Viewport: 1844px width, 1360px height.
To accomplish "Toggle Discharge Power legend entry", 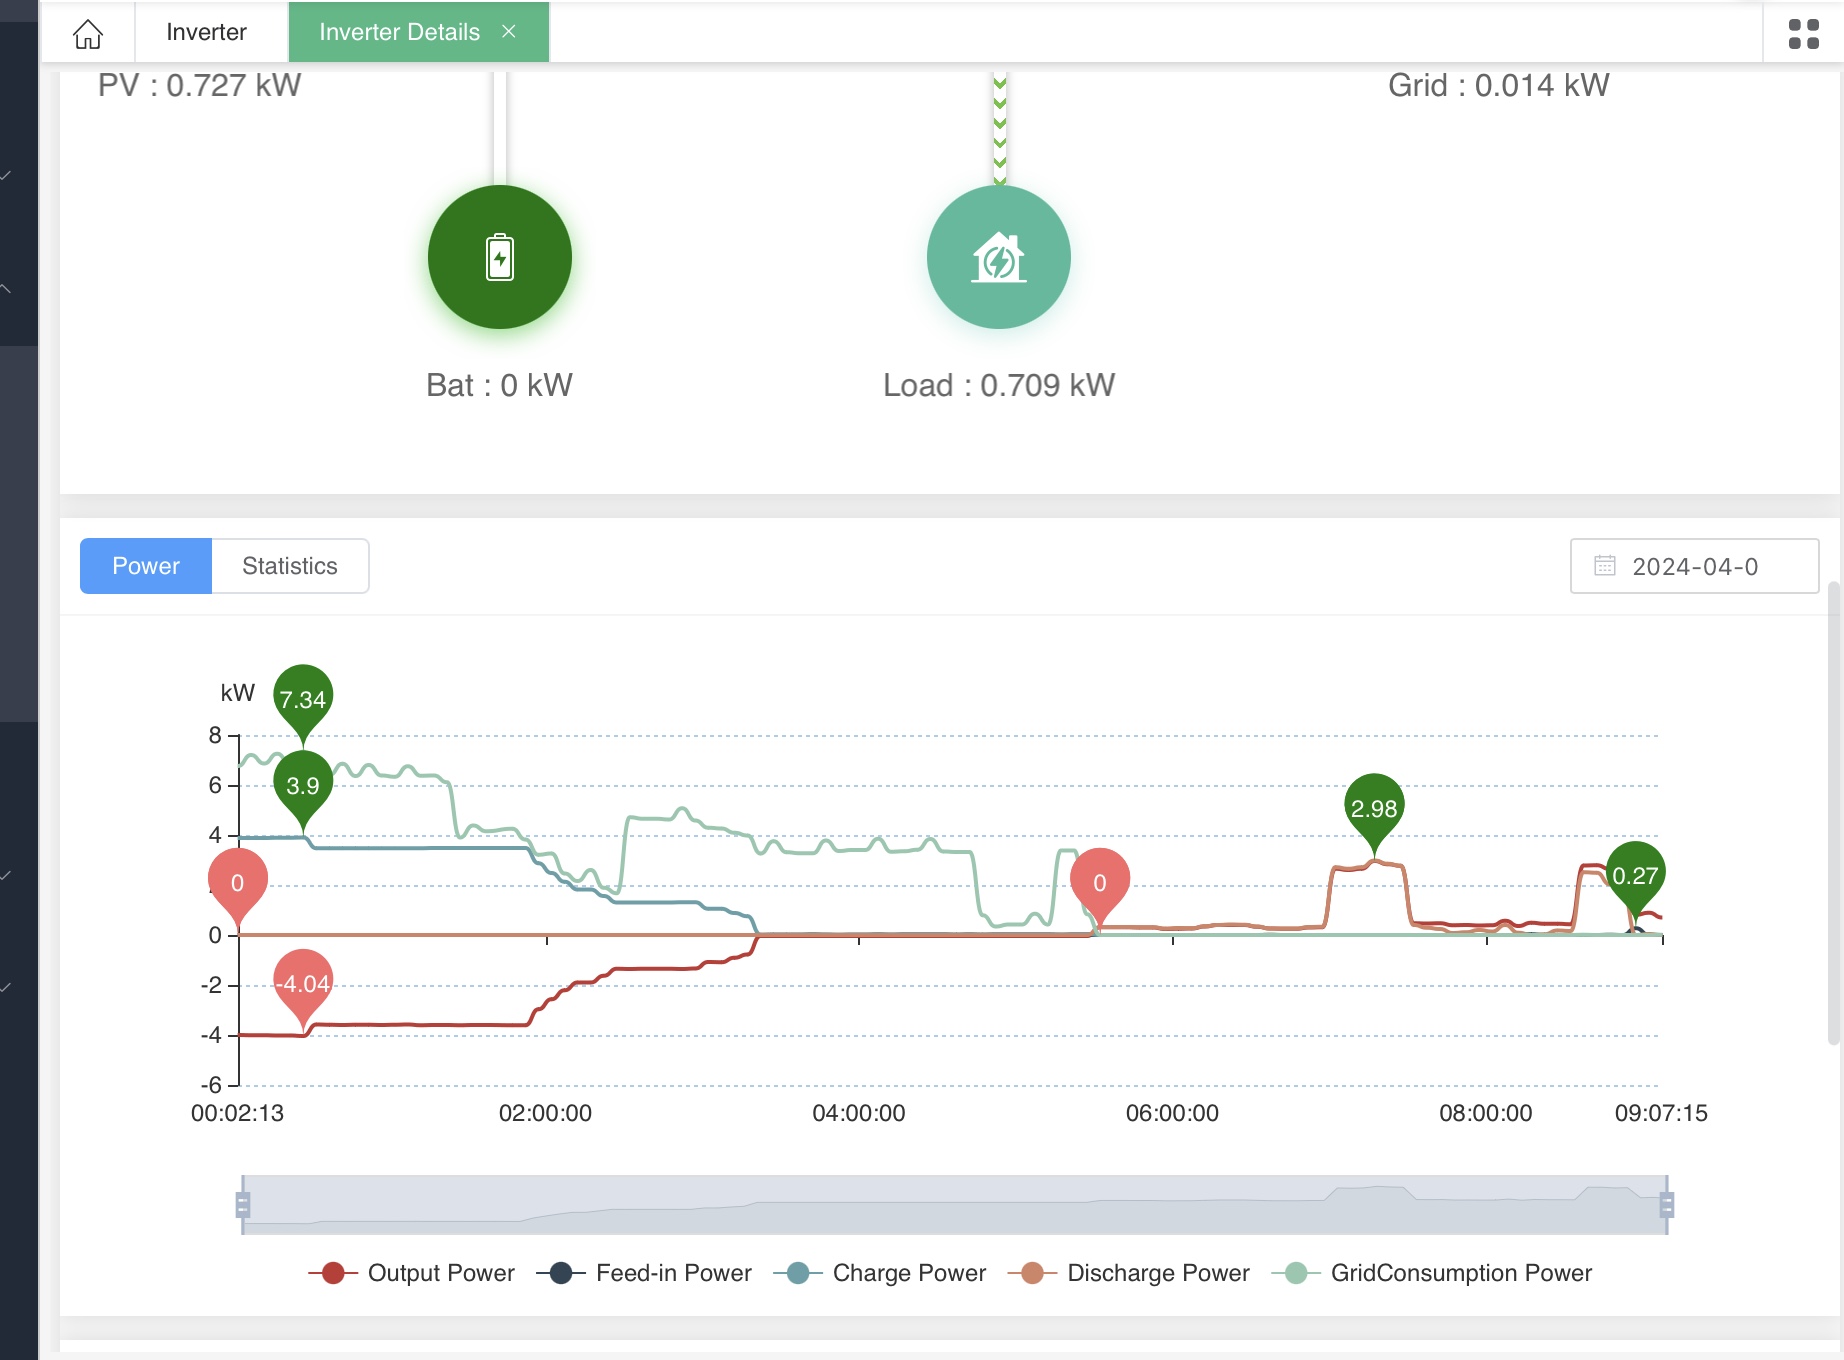I will pos(1130,1273).
